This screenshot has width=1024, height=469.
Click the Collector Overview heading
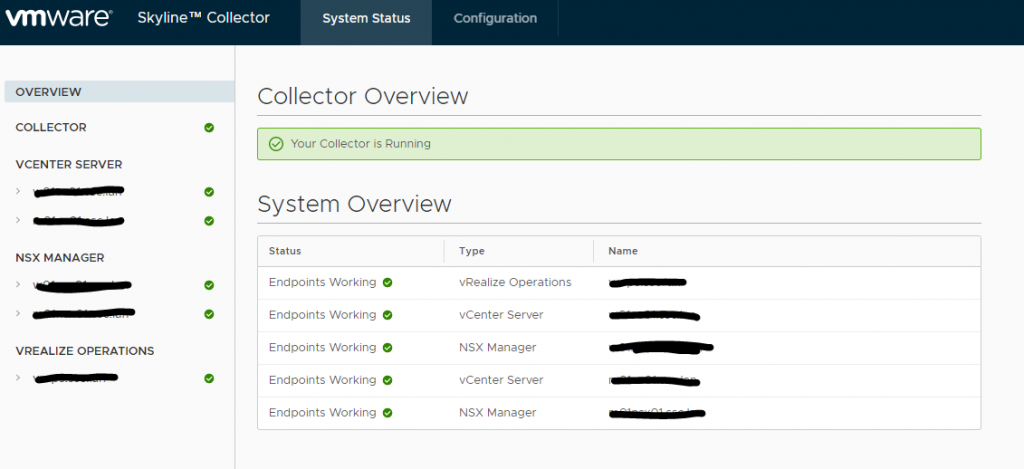[x=363, y=96]
